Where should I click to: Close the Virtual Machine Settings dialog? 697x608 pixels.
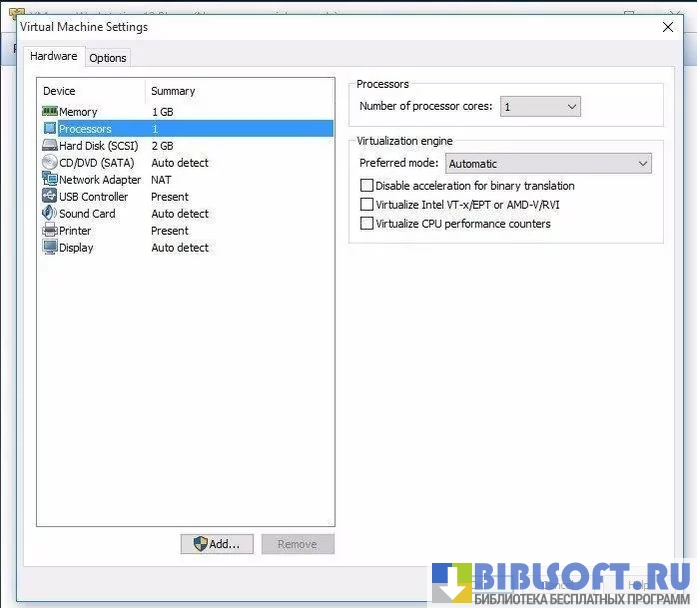click(668, 27)
